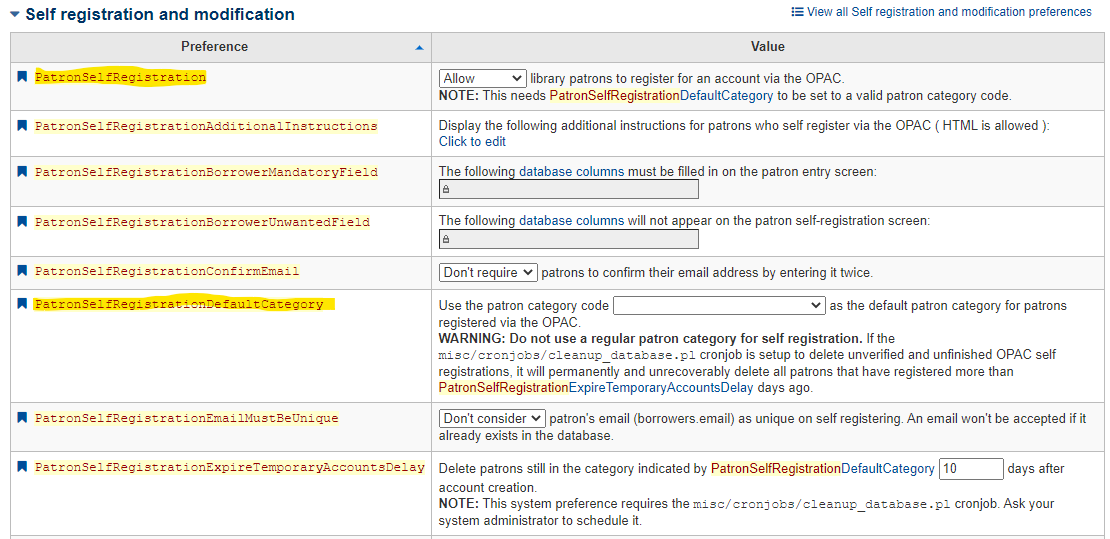Click bookmark icon for PatronSelfRegistrationAdditionalInstructions
1110x539 pixels.
coord(23,125)
